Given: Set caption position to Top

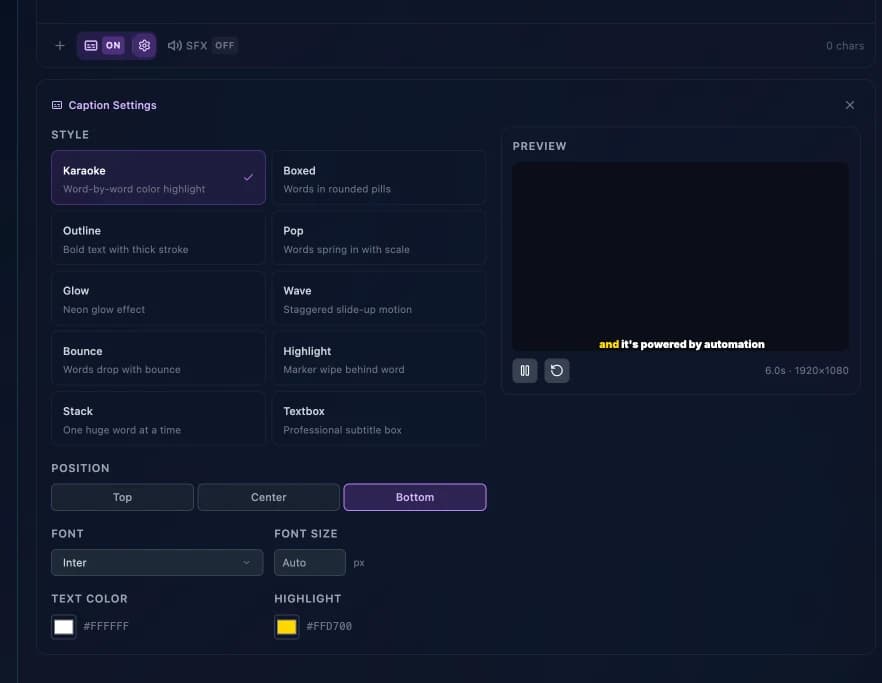Looking at the screenshot, I should click(x=122, y=497).
